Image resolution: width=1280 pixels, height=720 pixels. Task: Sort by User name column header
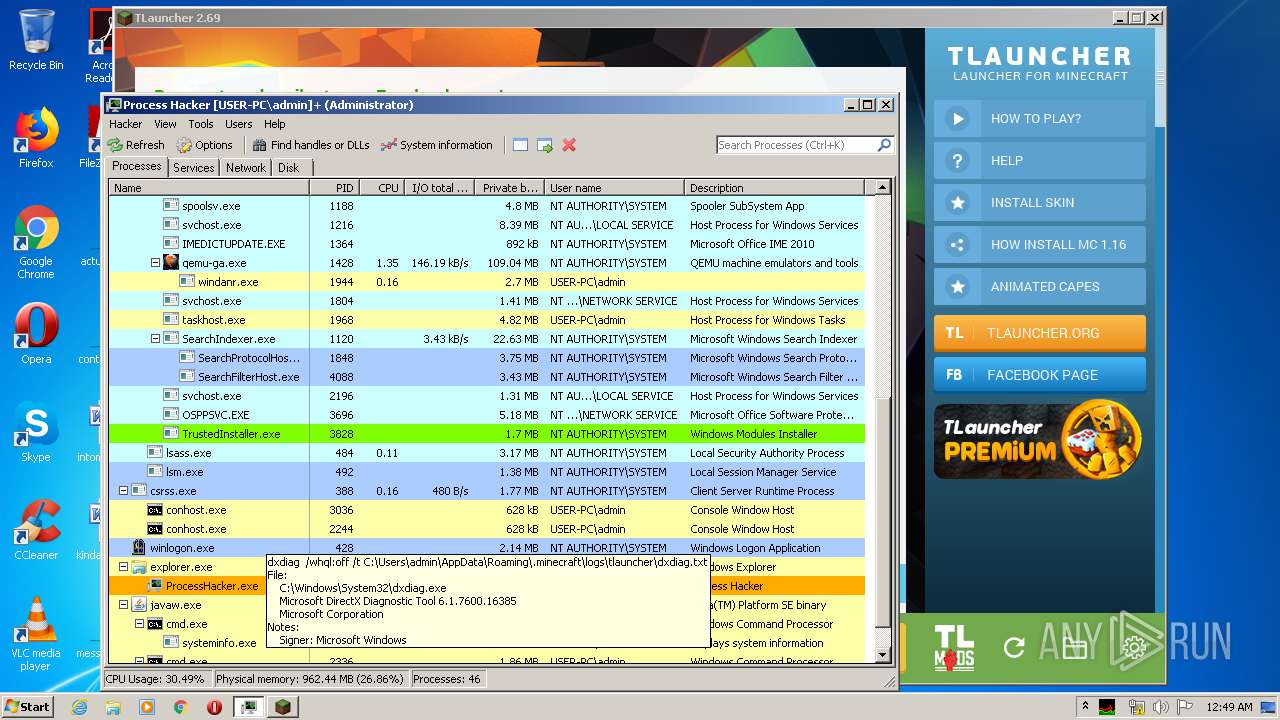(614, 188)
